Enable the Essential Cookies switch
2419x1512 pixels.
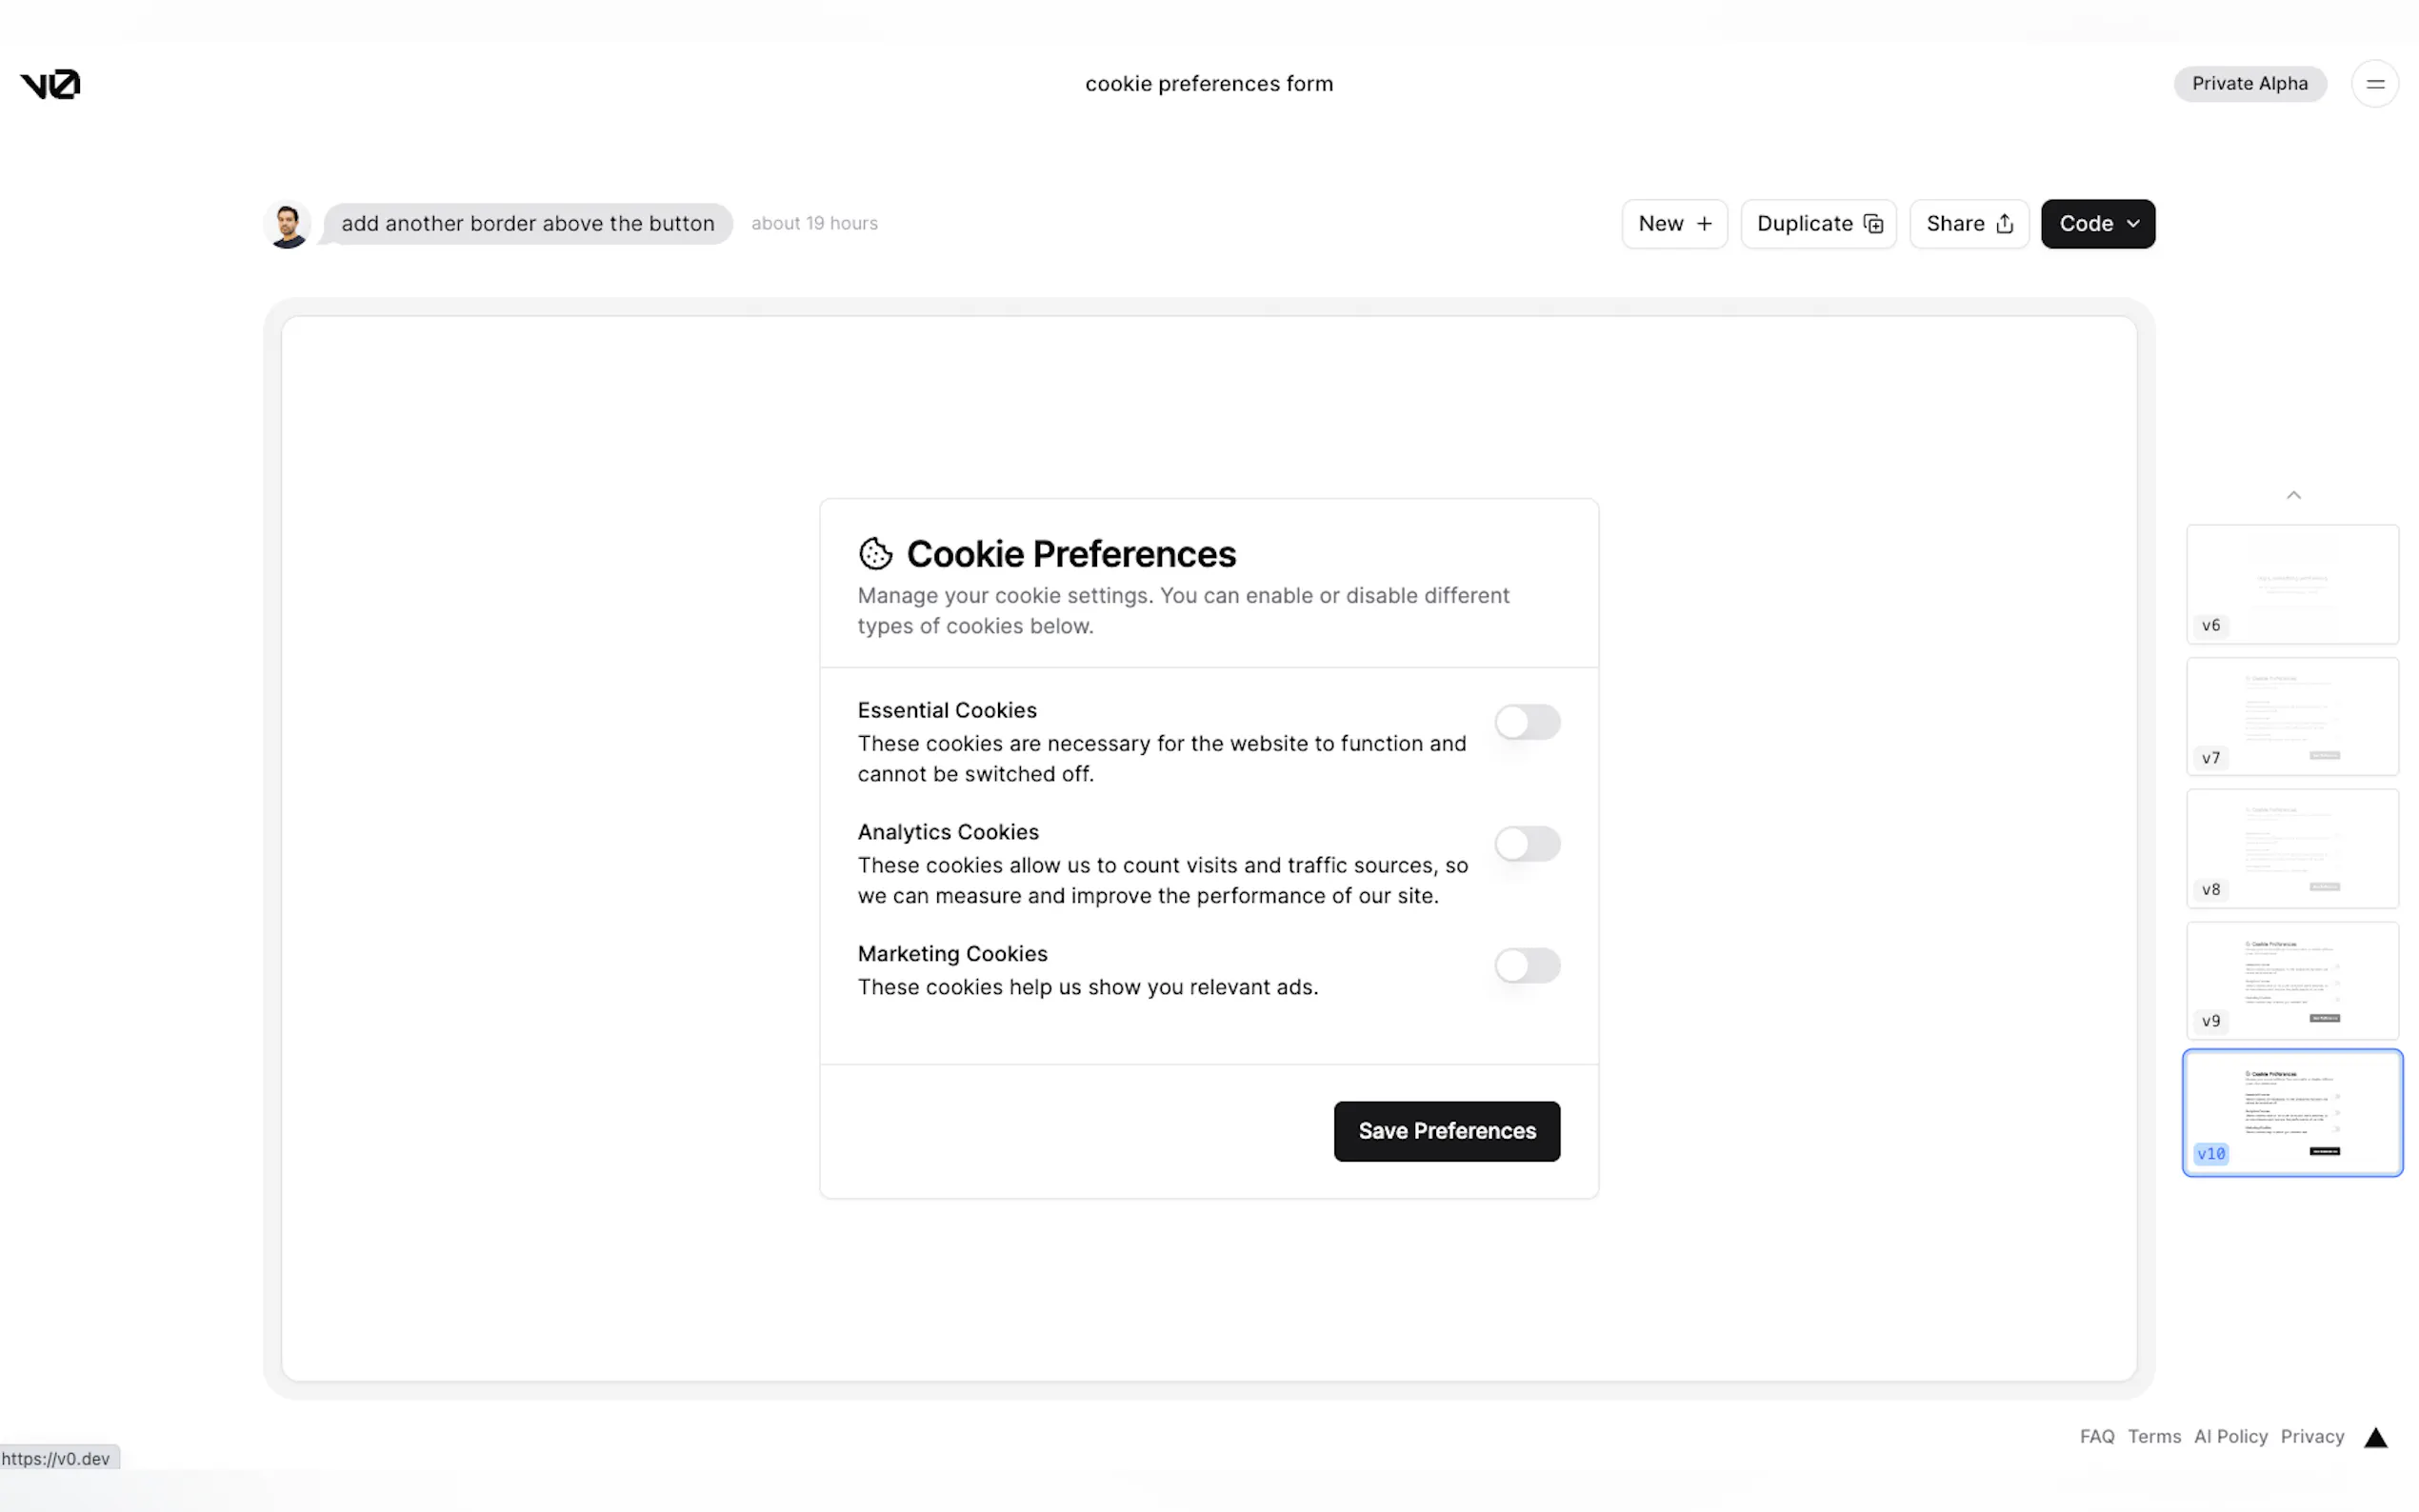pyautogui.click(x=1527, y=722)
